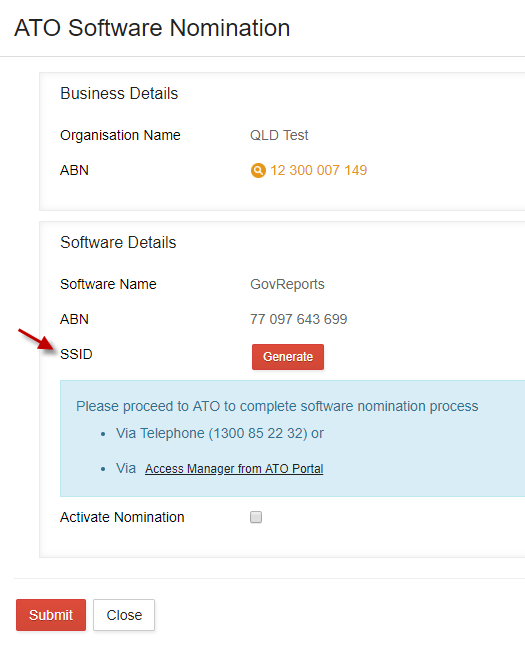
Task: Select the GovReports software name value
Action: [x=287, y=284]
